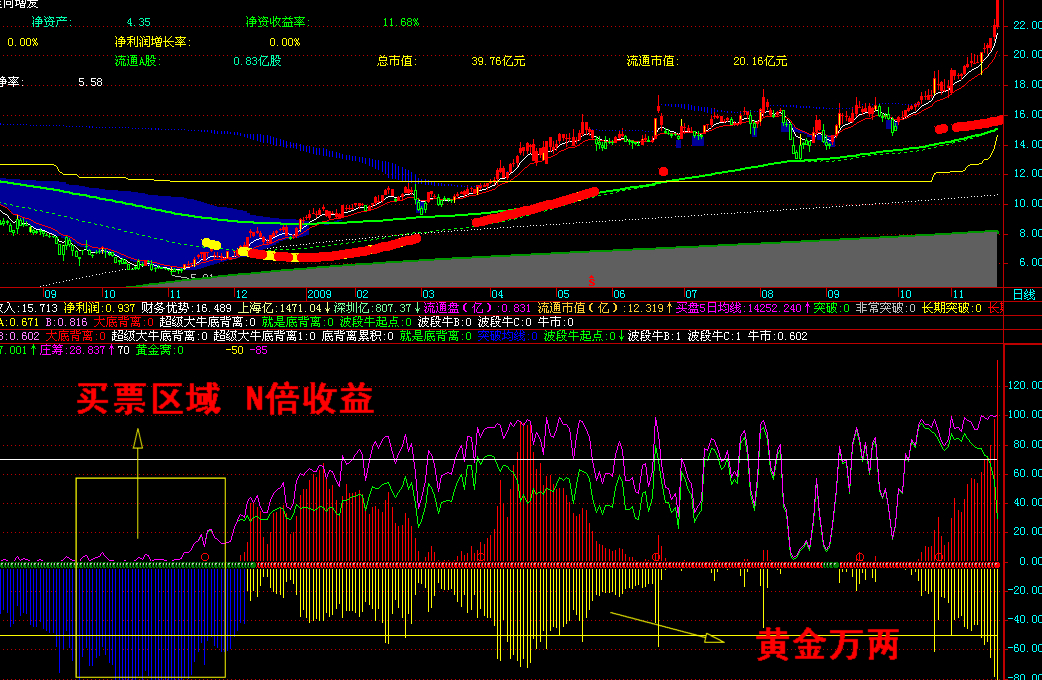
Task: Click the 流通盘(亿):0.831 indicator value
Action: [x=477, y=308]
